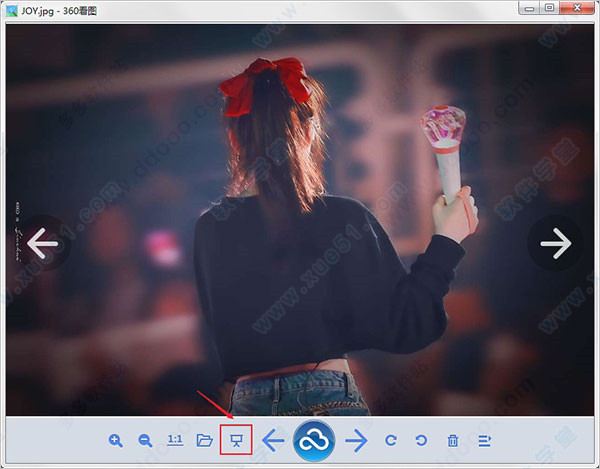
Task: Open a file with the folder icon
Action: pos(205,440)
